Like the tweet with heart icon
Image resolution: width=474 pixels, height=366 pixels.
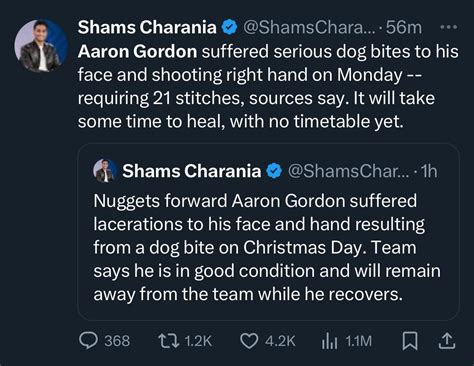point(249,341)
